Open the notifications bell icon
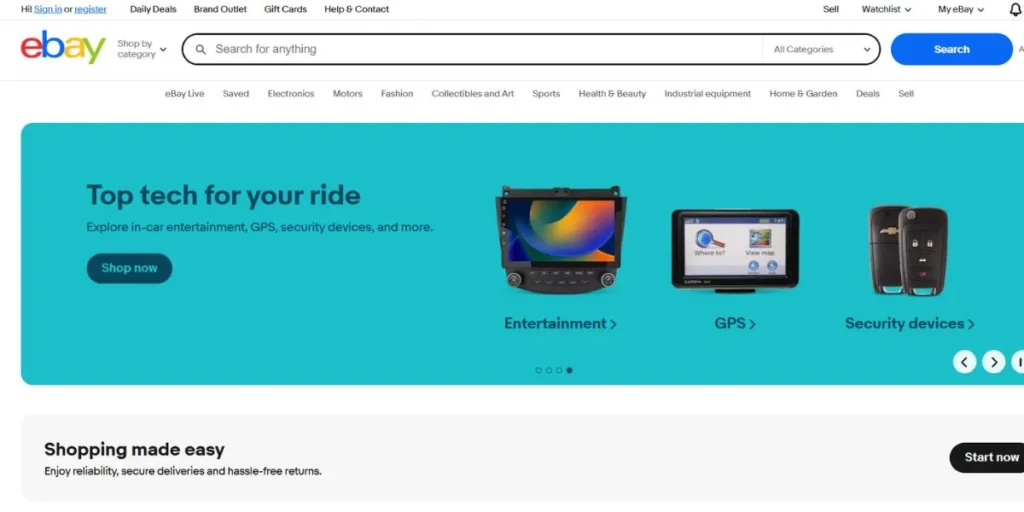The width and height of the screenshot is (1024, 512). coord(1016,9)
